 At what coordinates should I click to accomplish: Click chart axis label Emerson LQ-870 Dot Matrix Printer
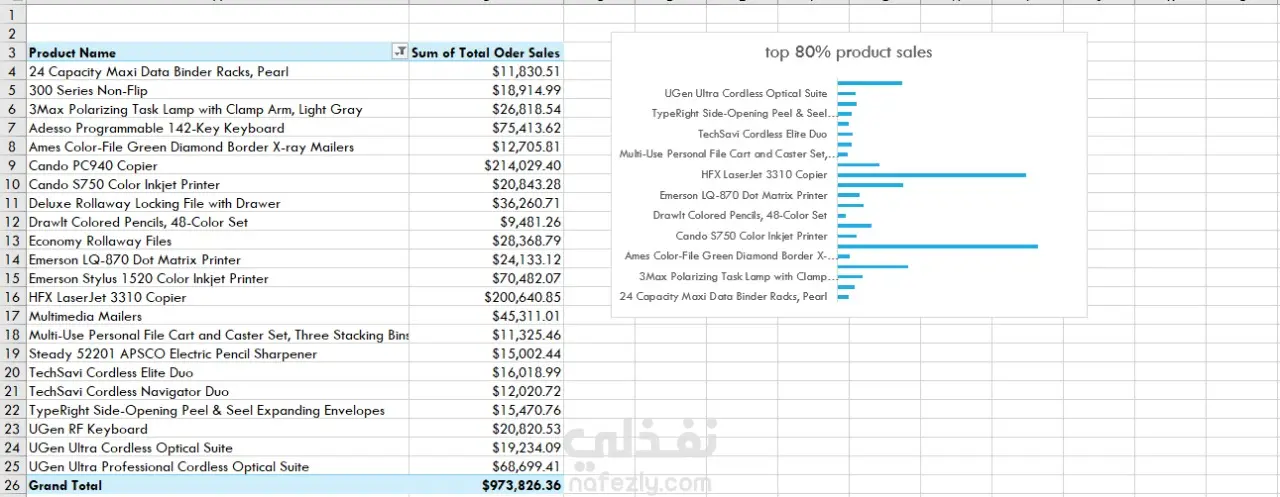(x=743, y=195)
